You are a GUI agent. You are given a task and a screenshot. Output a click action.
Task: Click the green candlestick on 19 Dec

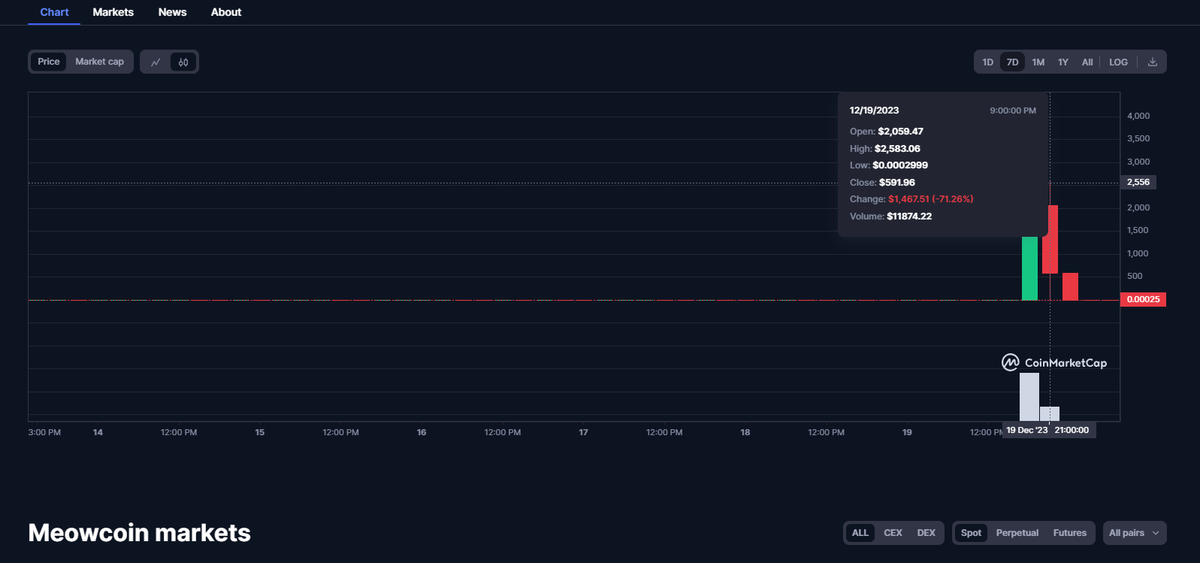coord(1029,268)
